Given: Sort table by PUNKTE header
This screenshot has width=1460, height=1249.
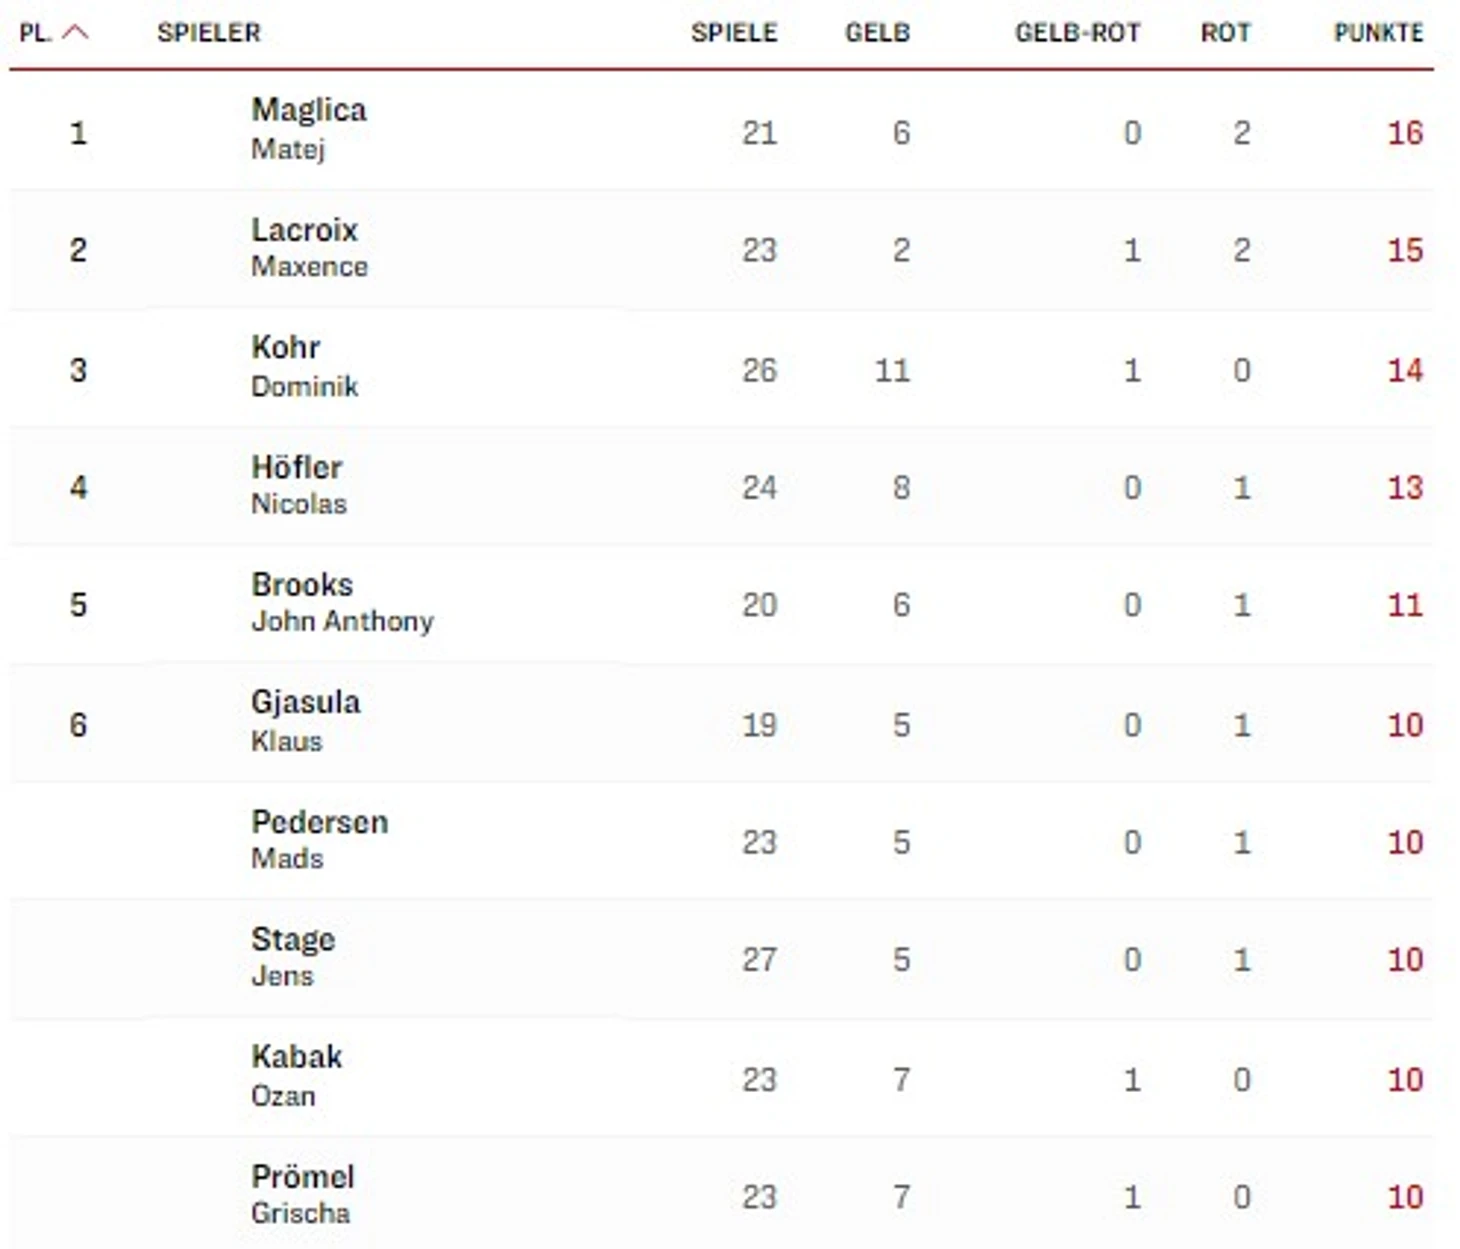Looking at the screenshot, I should point(1378,32).
